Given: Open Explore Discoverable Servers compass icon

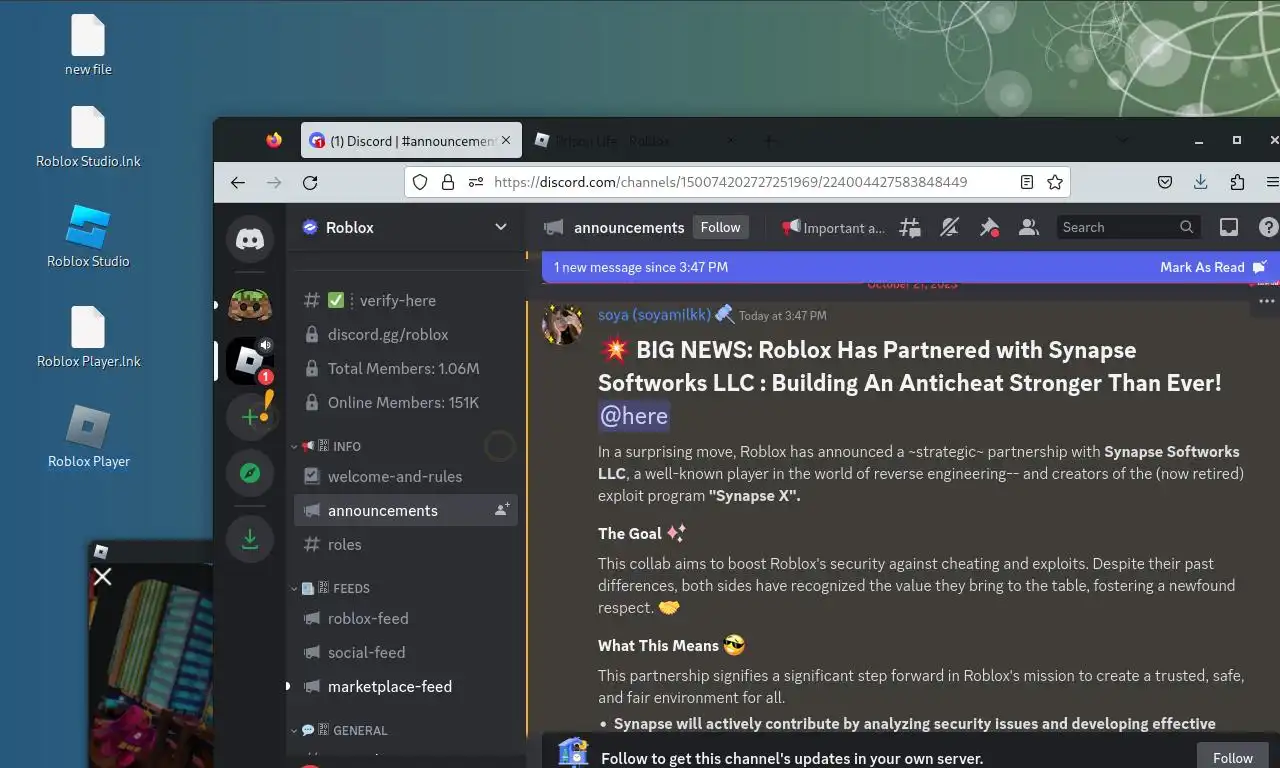Looking at the screenshot, I should click(250, 473).
